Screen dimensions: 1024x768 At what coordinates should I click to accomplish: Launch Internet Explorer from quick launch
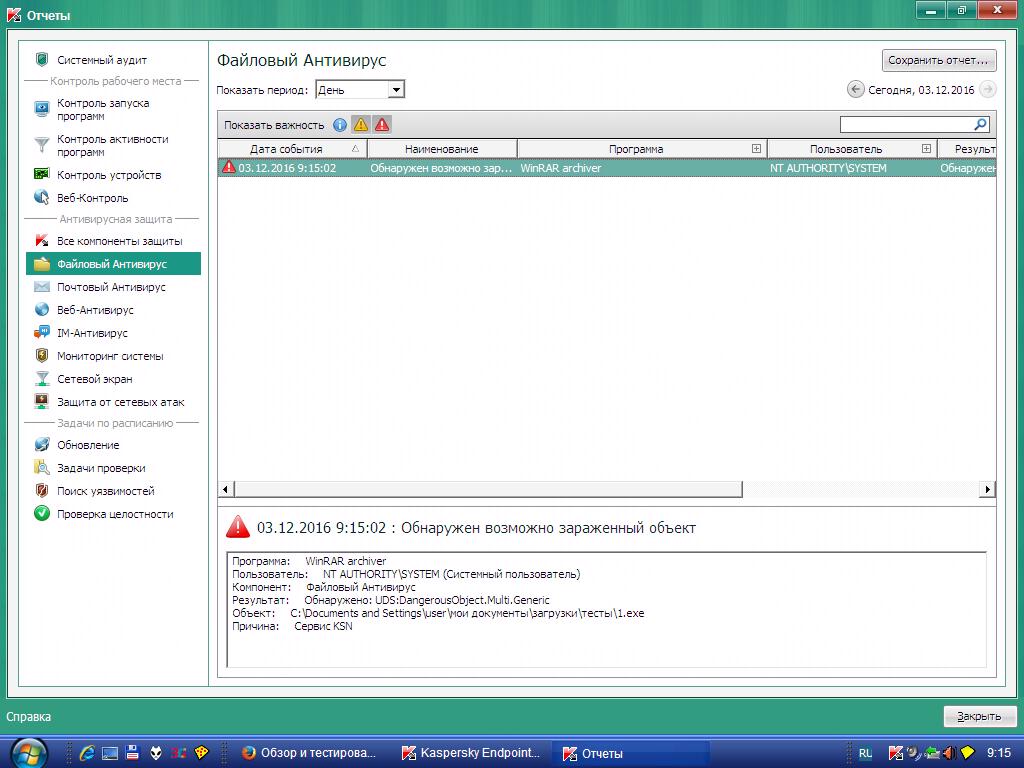(x=87, y=753)
